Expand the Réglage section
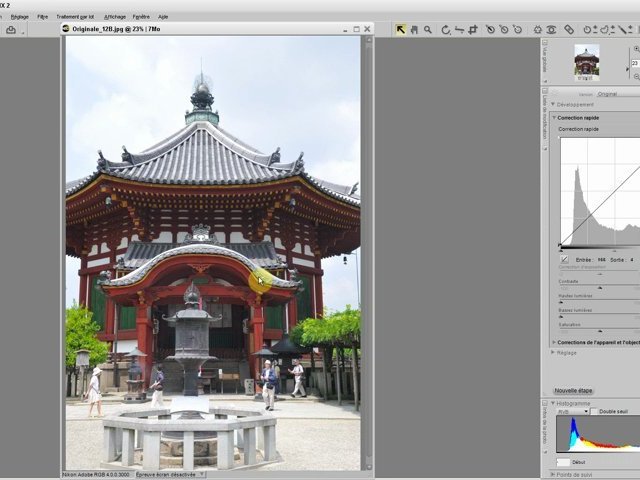 (x=554, y=352)
